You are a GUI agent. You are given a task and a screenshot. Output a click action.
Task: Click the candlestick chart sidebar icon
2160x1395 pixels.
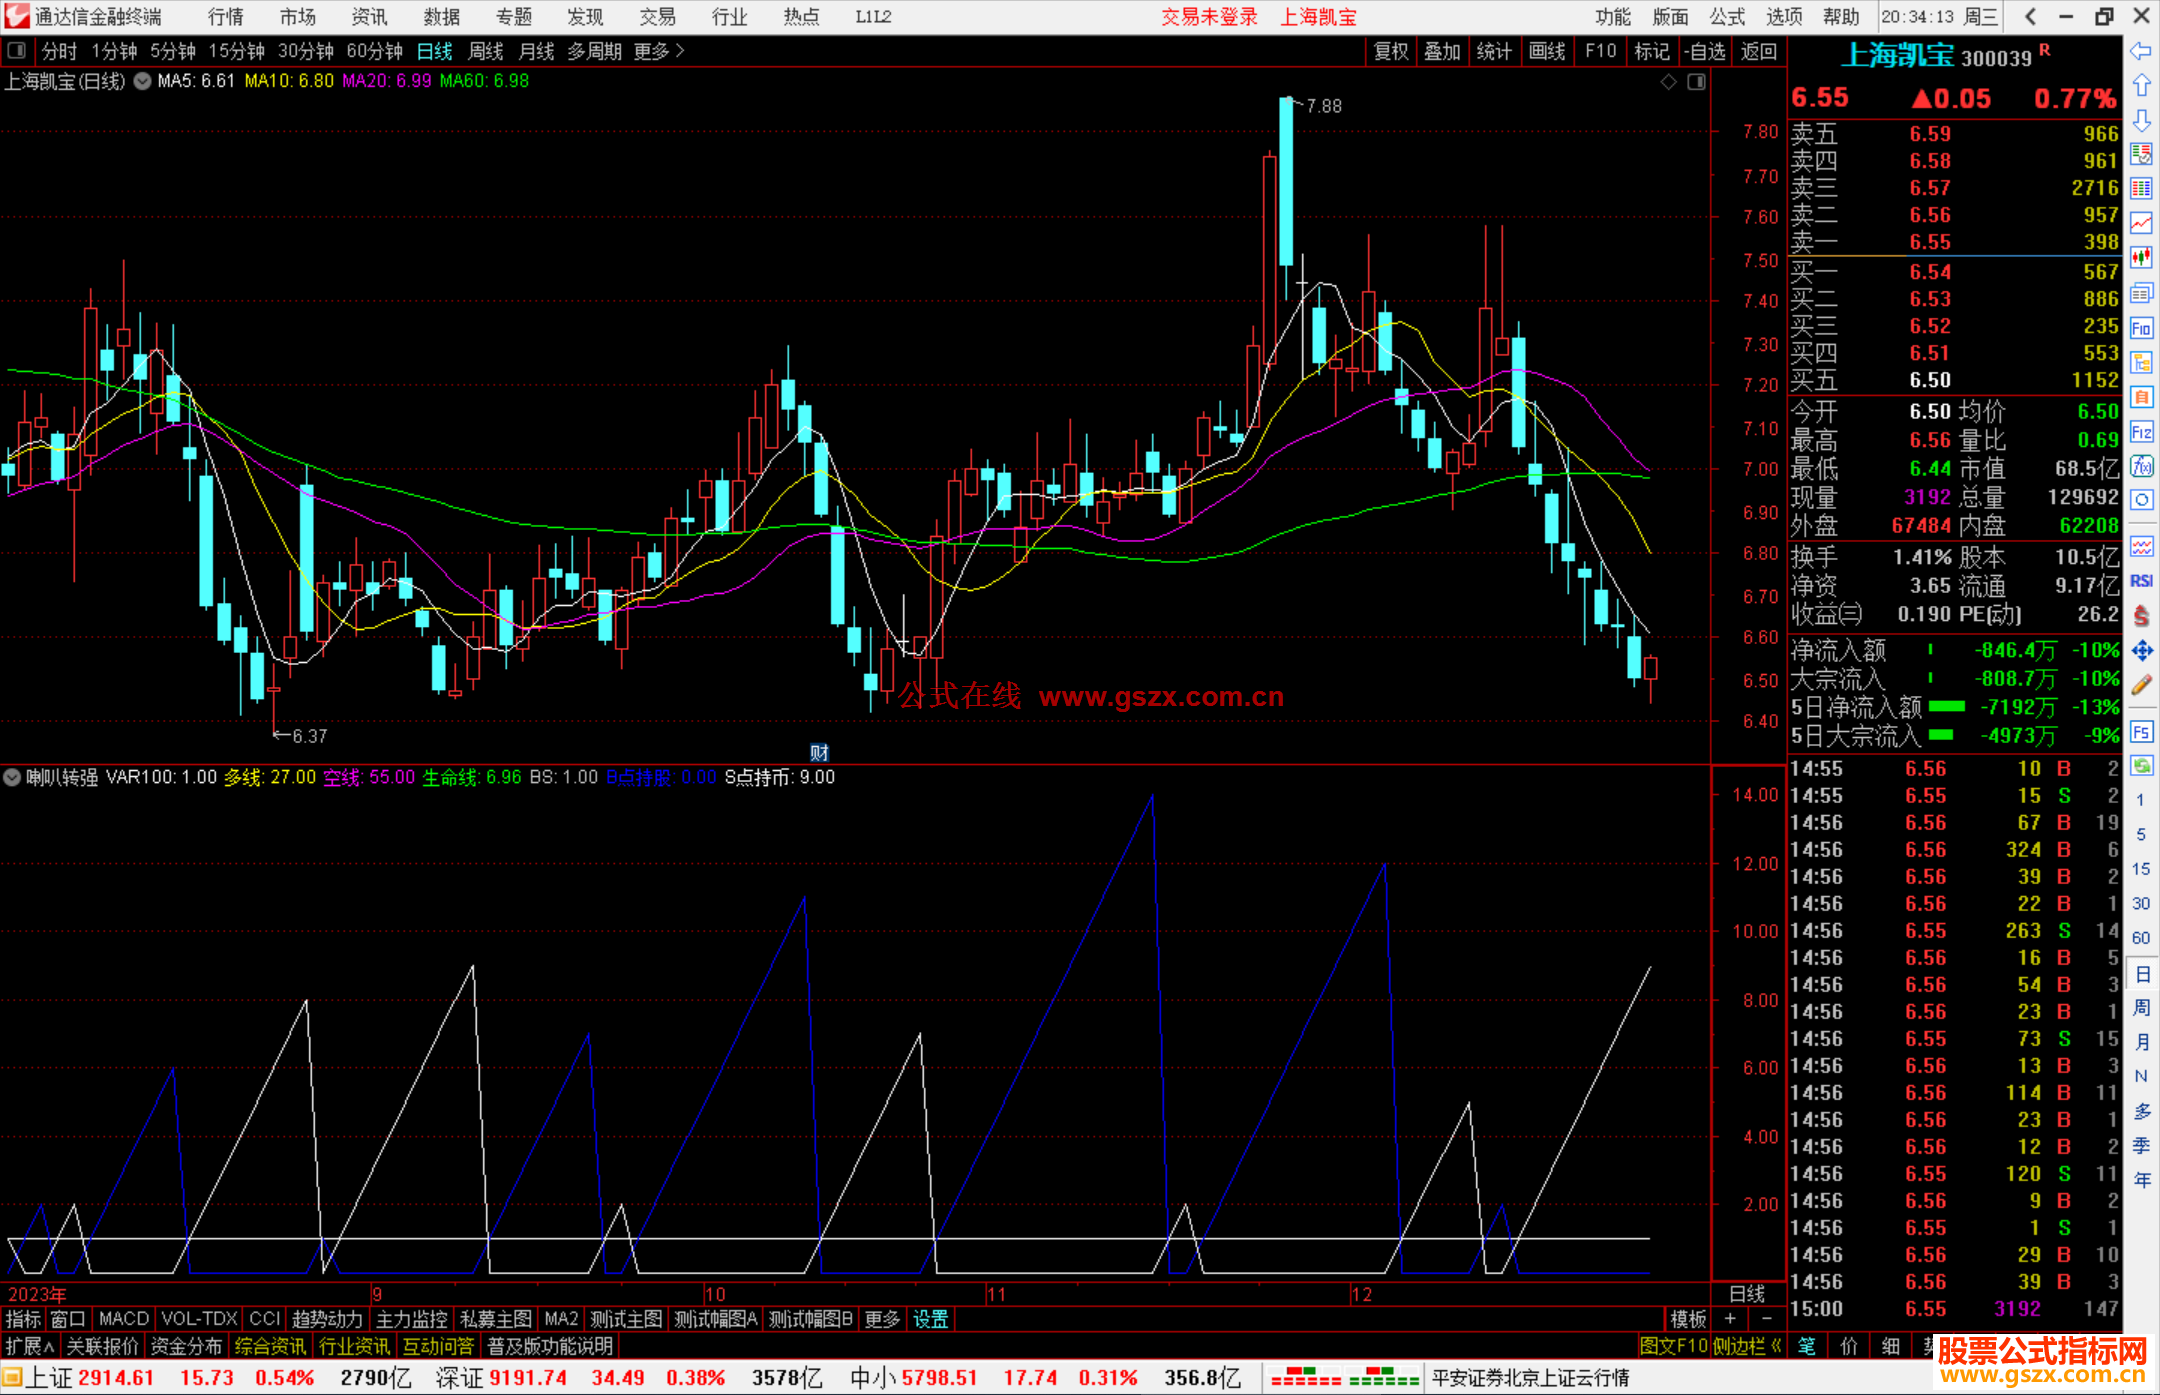click(x=2141, y=258)
